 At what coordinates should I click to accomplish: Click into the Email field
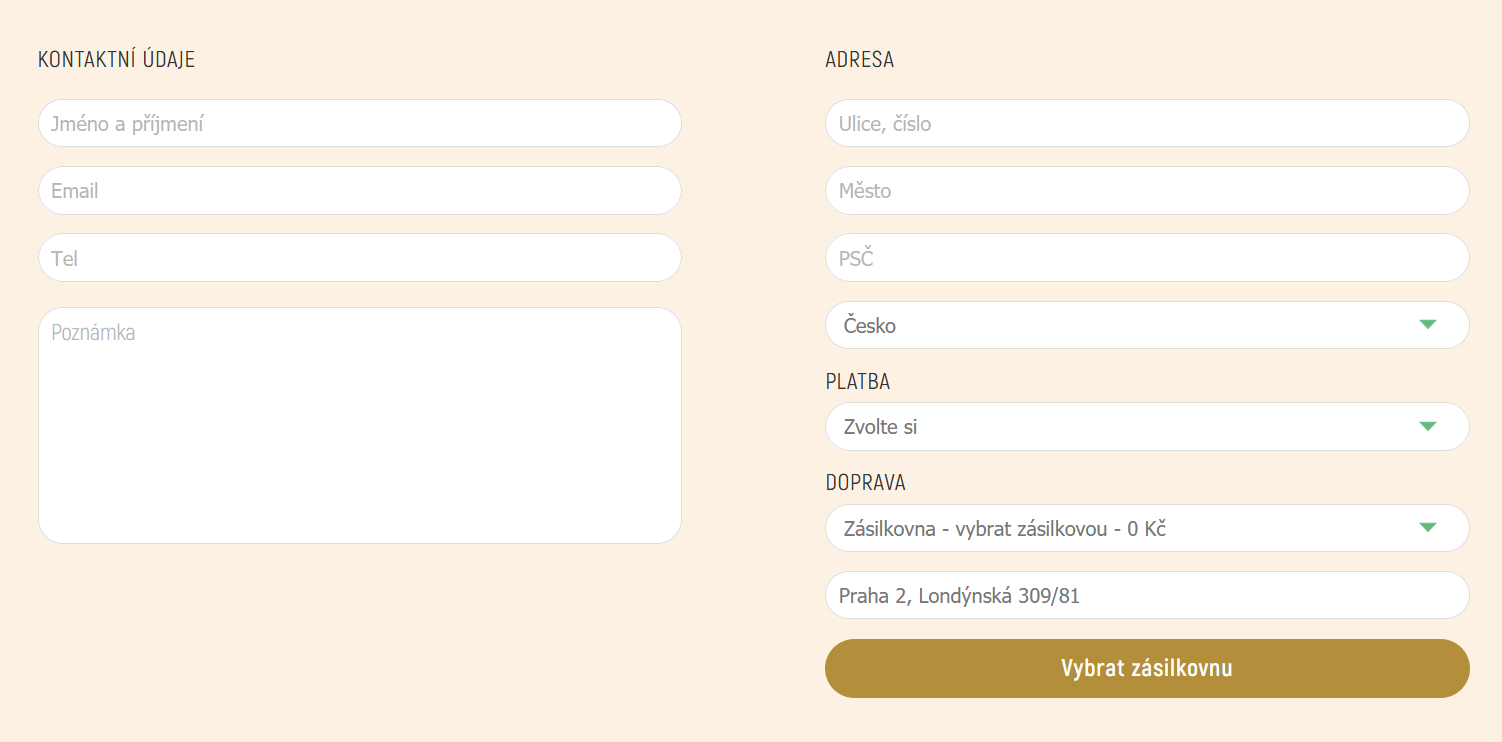(360, 190)
